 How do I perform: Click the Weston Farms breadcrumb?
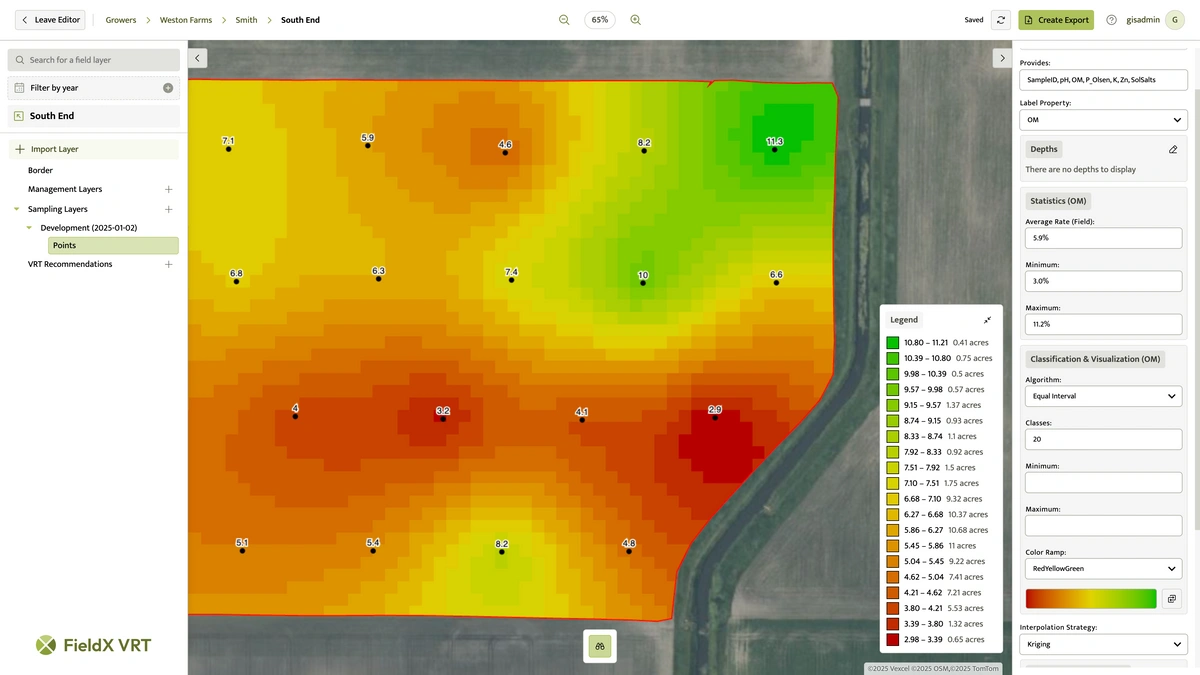click(x=185, y=19)
